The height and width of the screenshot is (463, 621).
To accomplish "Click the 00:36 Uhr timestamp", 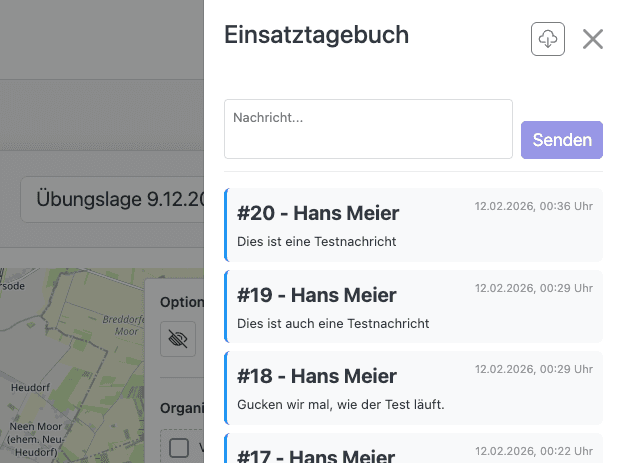I will (533, 207).
